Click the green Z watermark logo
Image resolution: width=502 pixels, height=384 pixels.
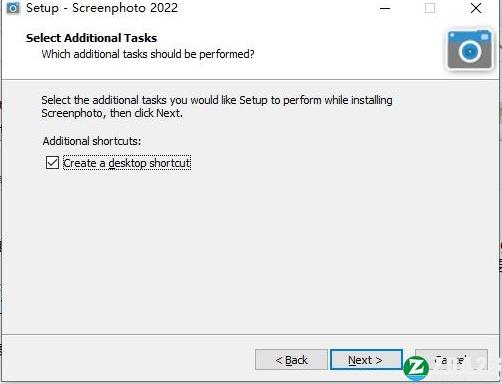(416, 368)
